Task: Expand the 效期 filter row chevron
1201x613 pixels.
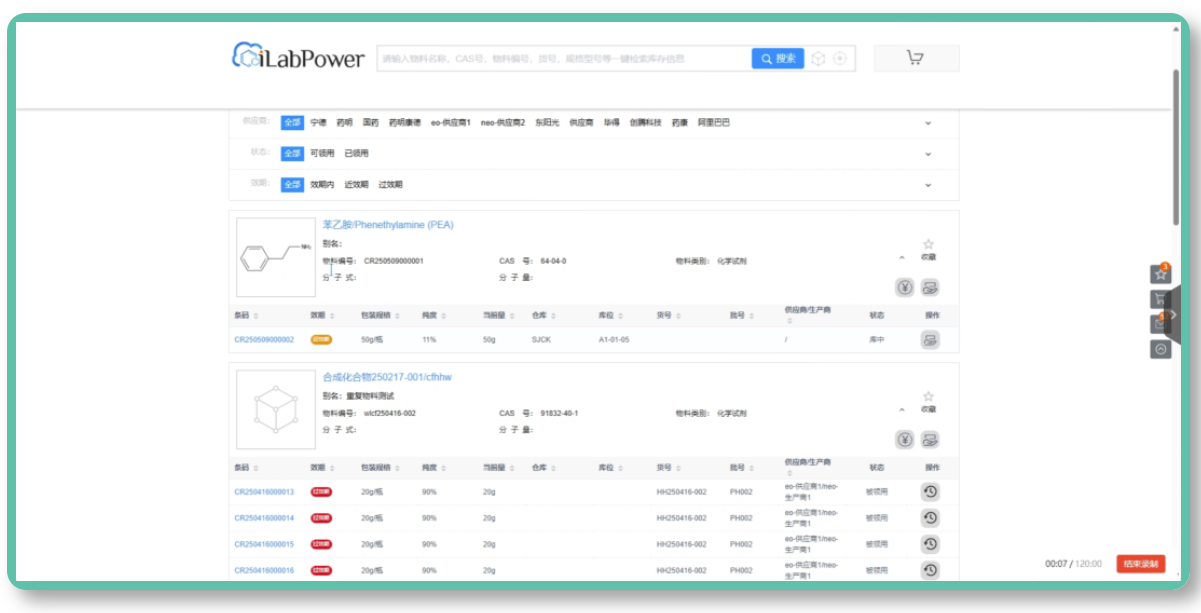Action: [x=927, y=185]
